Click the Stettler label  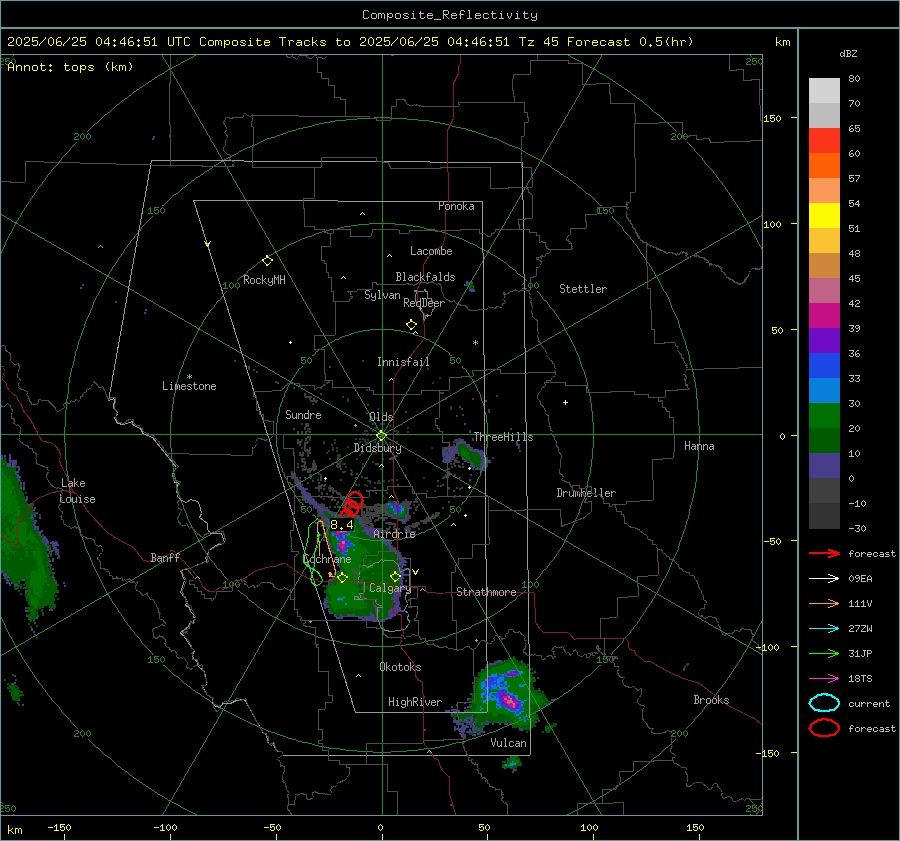[x=583, y=289]
